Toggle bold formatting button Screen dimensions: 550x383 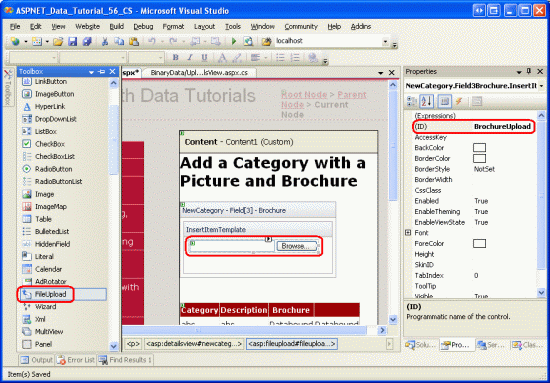pyautogui.click(x=176, y=58)
